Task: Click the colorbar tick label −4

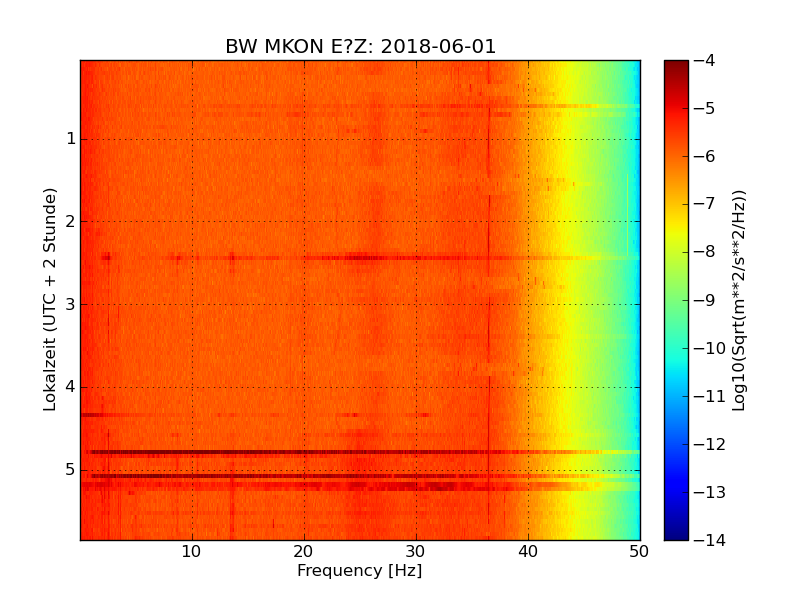Action: pos(705,61)
